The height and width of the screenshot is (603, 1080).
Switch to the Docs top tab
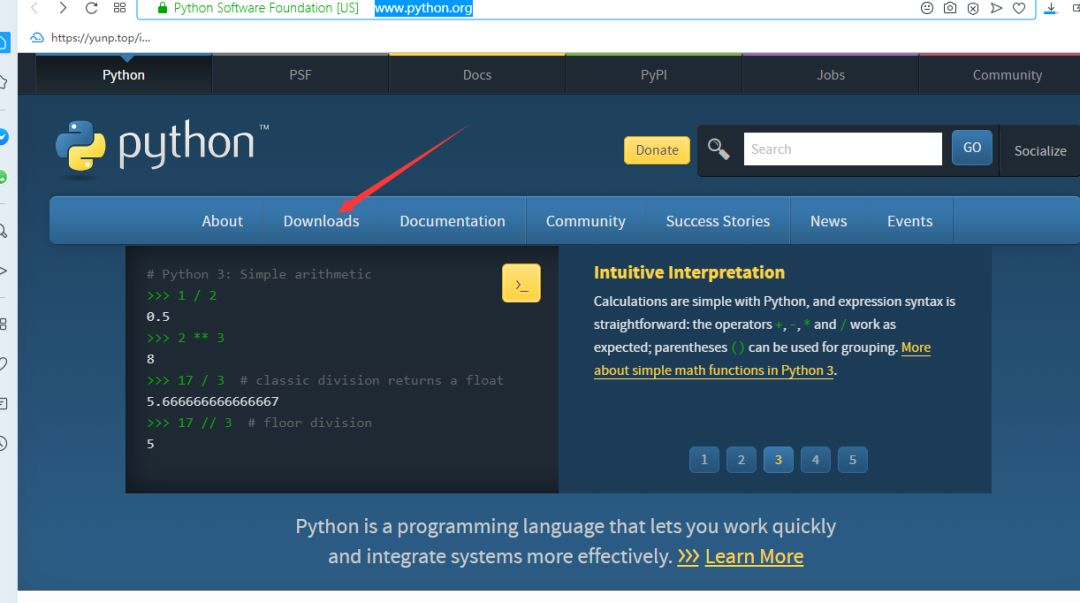click(x=477, y=74)
